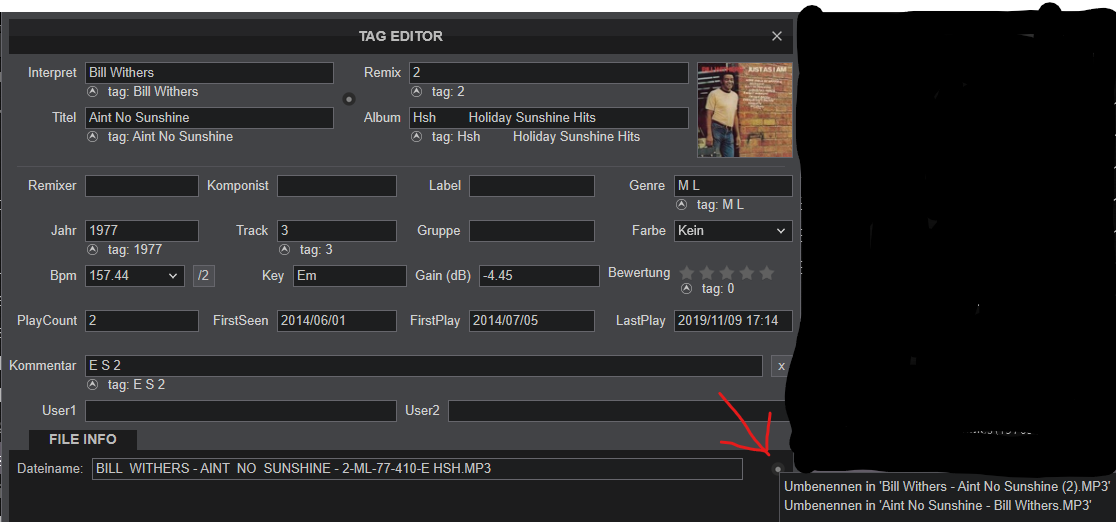Set rating to three stars

point(727,273)
